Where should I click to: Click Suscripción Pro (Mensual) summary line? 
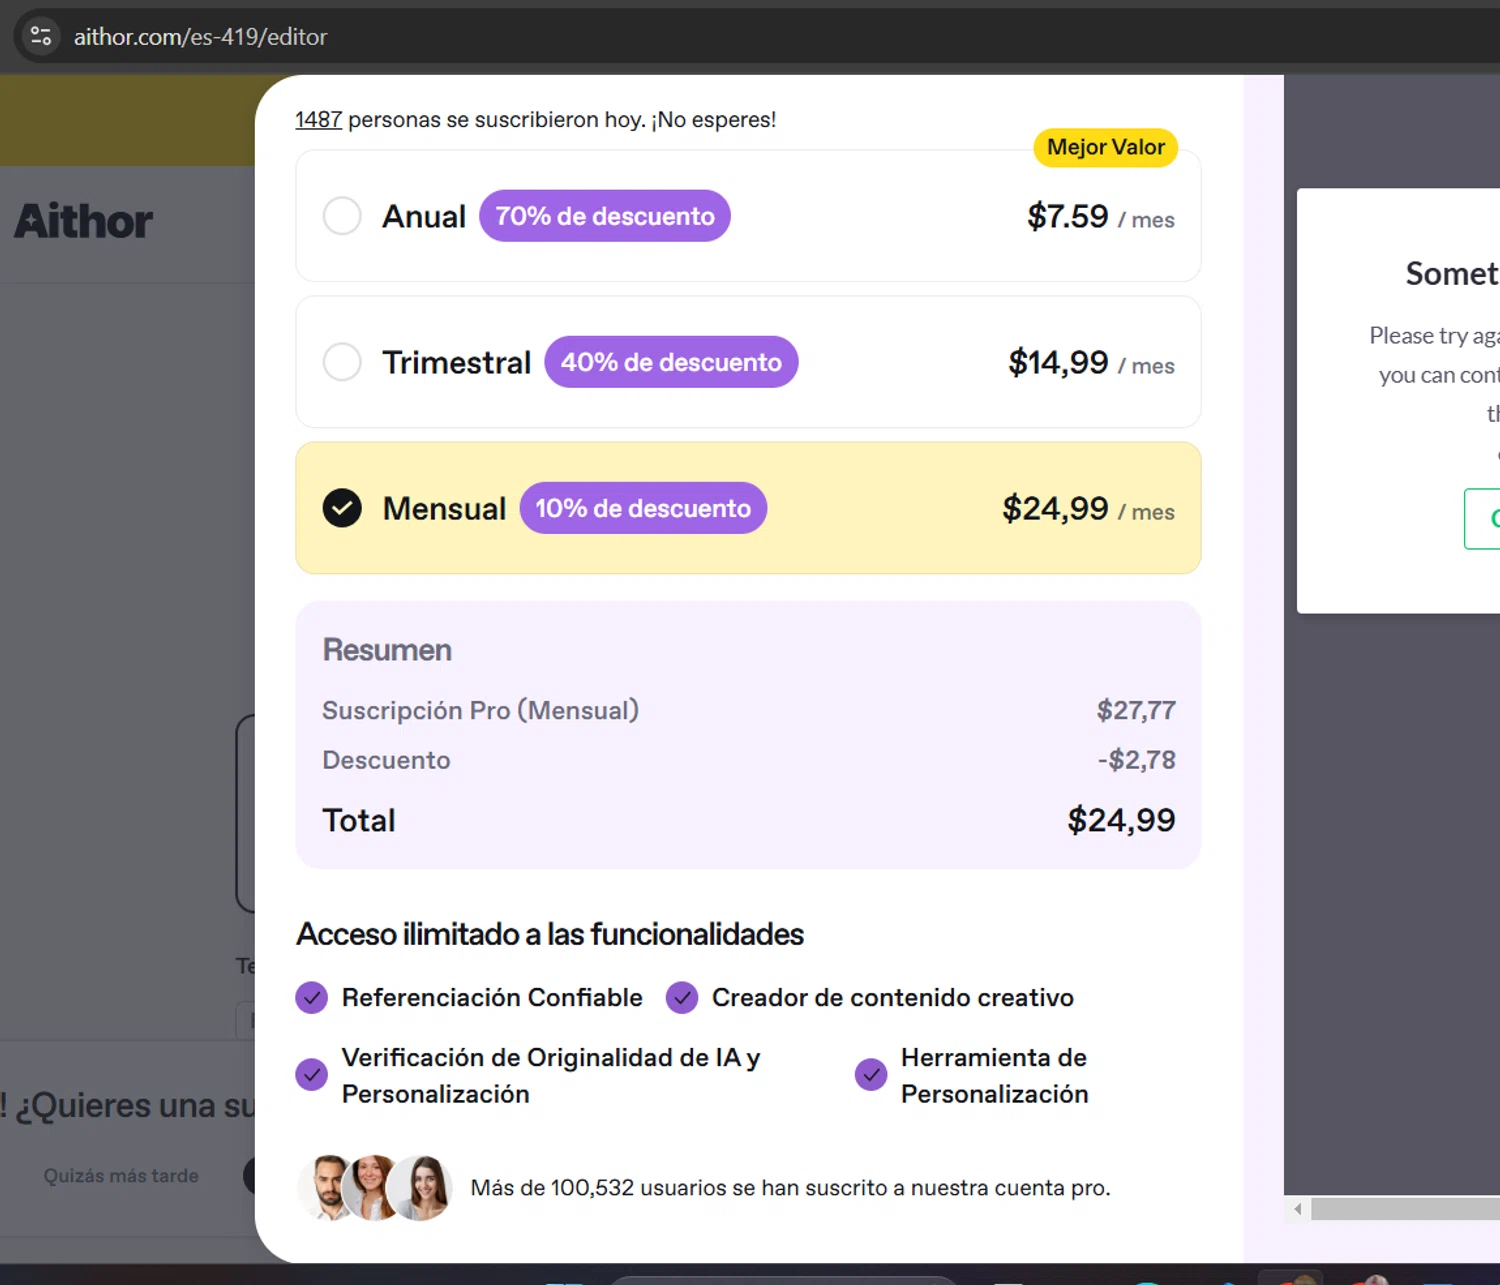click(x=480, y=711)
